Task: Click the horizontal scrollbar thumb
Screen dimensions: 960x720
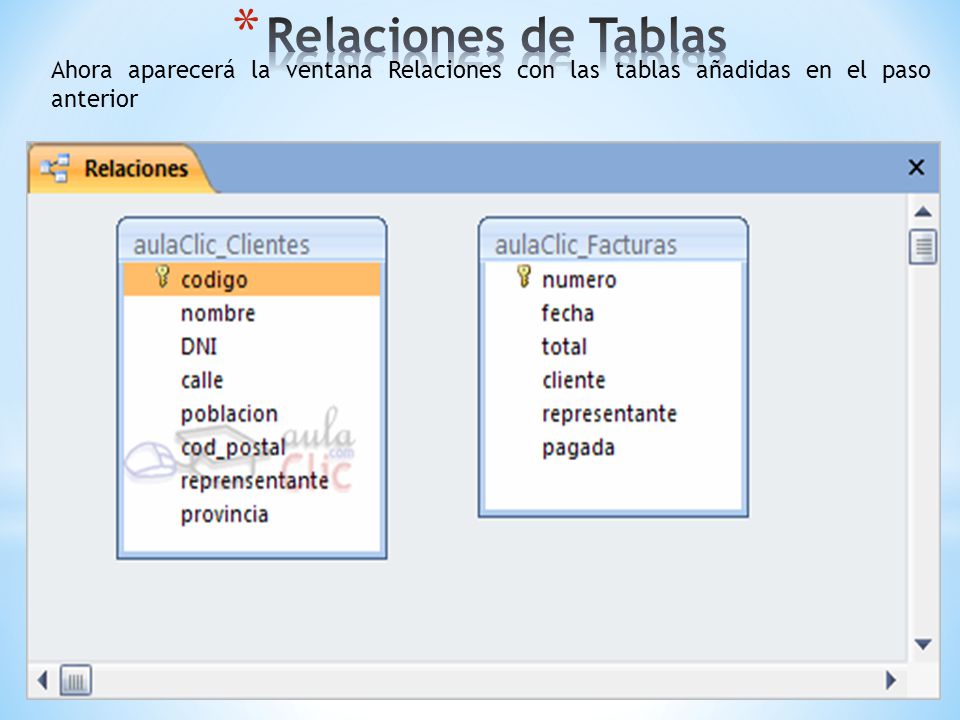Action: [x=75, y=680]
